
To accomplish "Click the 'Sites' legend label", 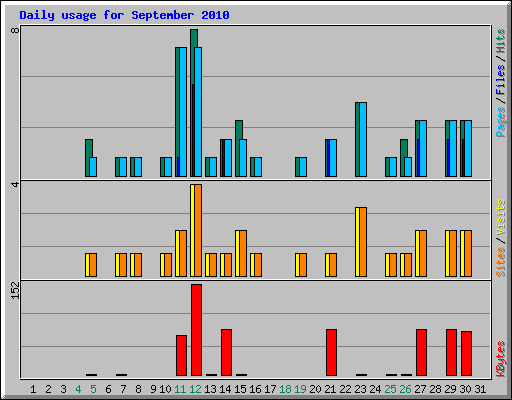I will (x=500, y=262).
